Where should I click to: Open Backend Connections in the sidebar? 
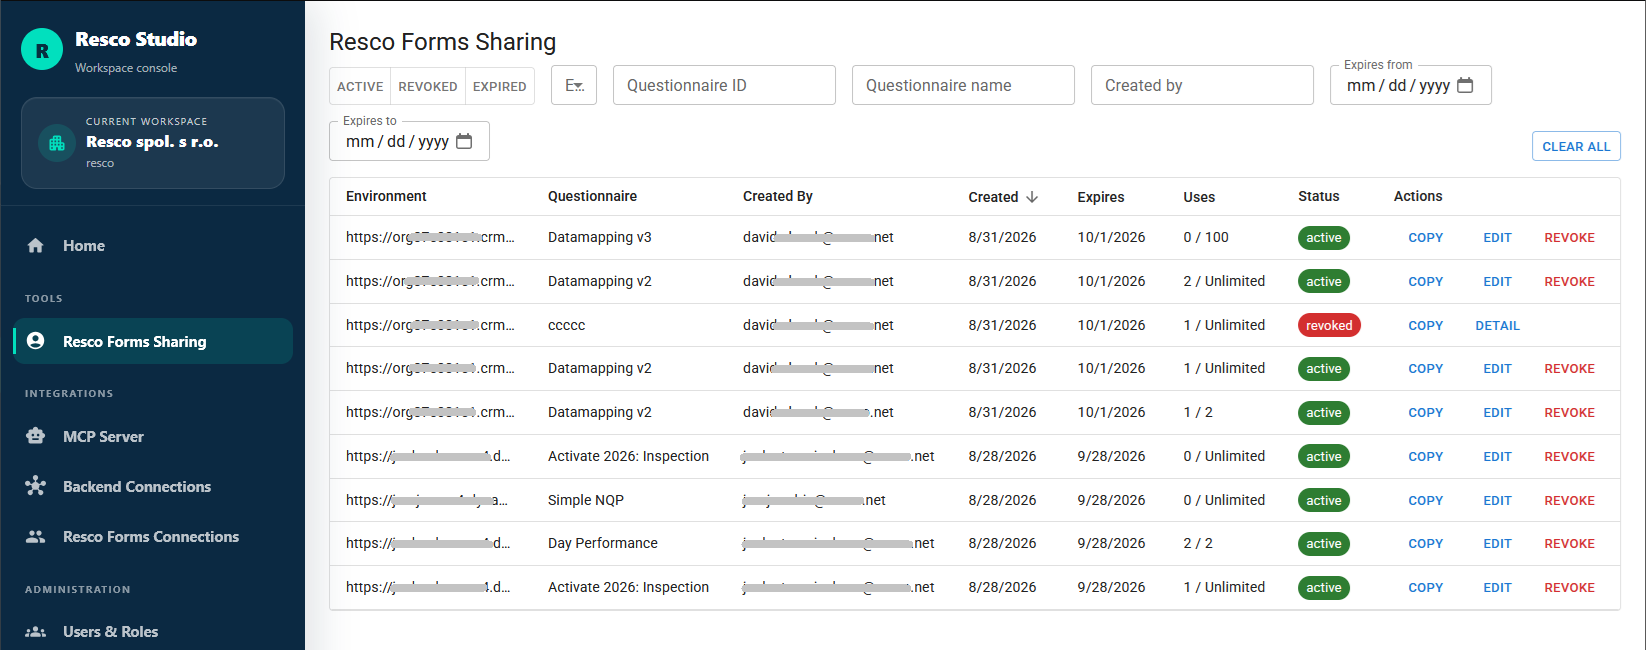(153, 486)
